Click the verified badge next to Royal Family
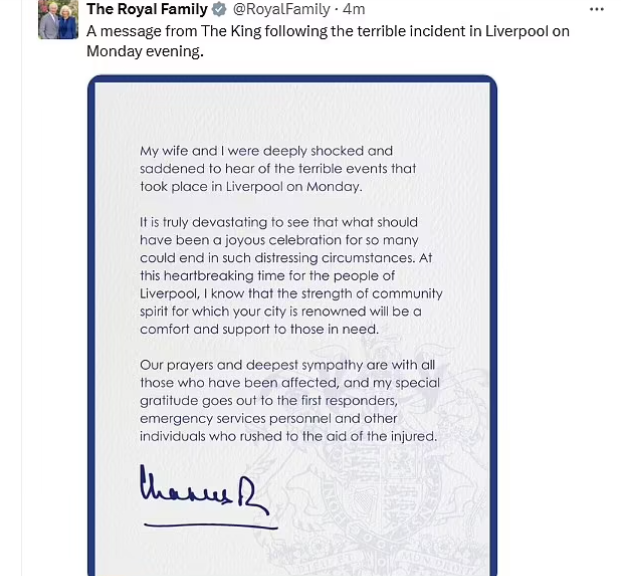The image size is (621, 576). click(219, 9)
